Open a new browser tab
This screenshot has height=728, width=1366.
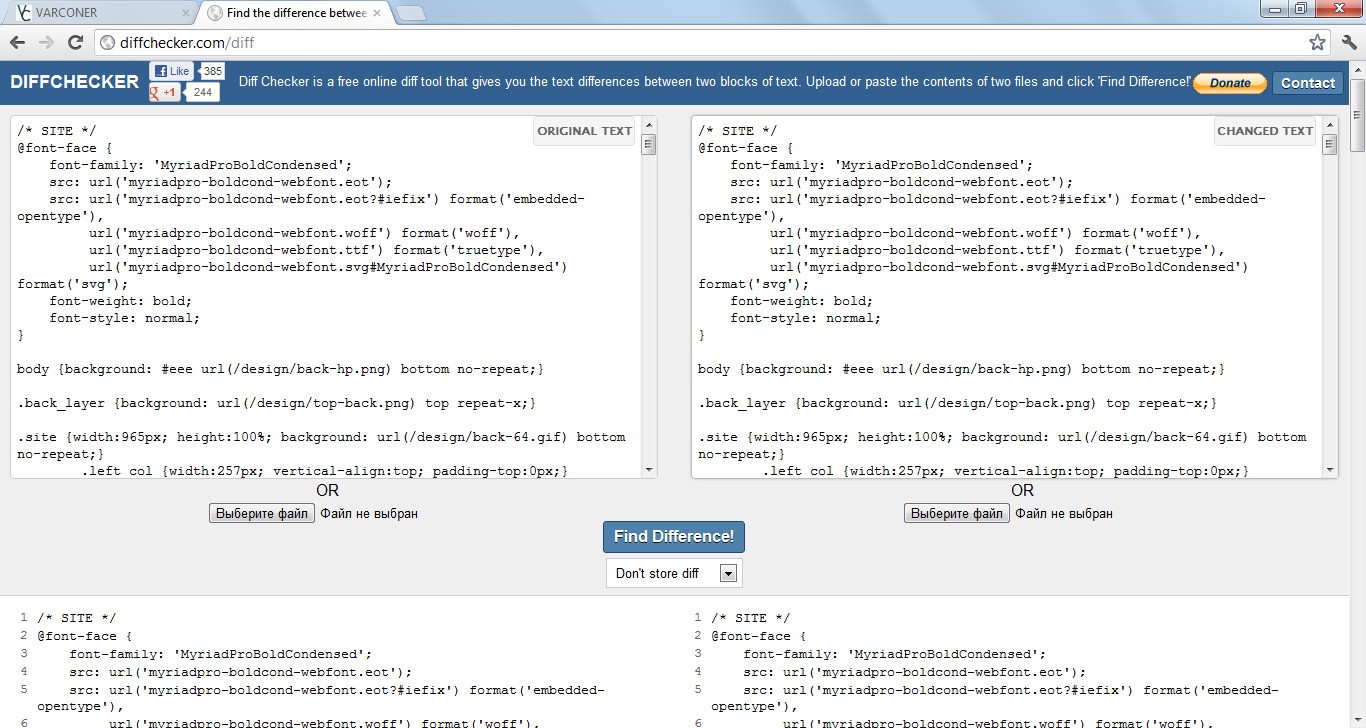(411, 13)
